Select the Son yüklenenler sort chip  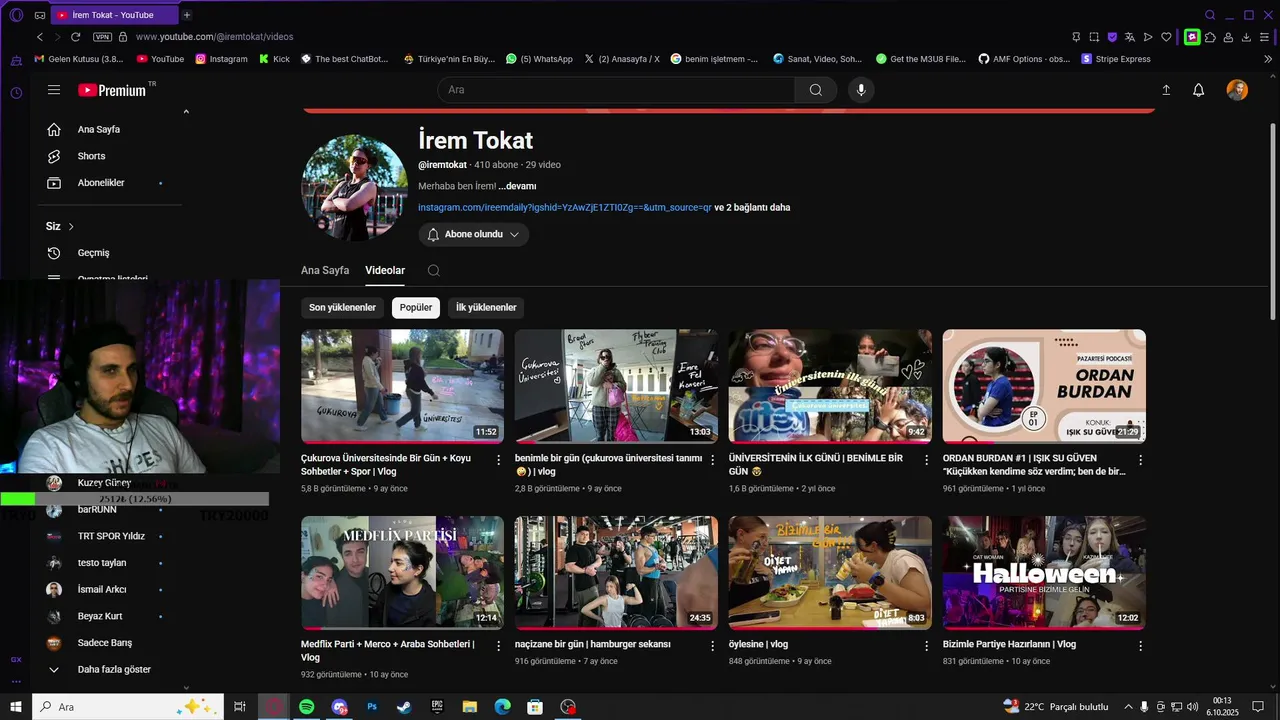coord(342,308)
